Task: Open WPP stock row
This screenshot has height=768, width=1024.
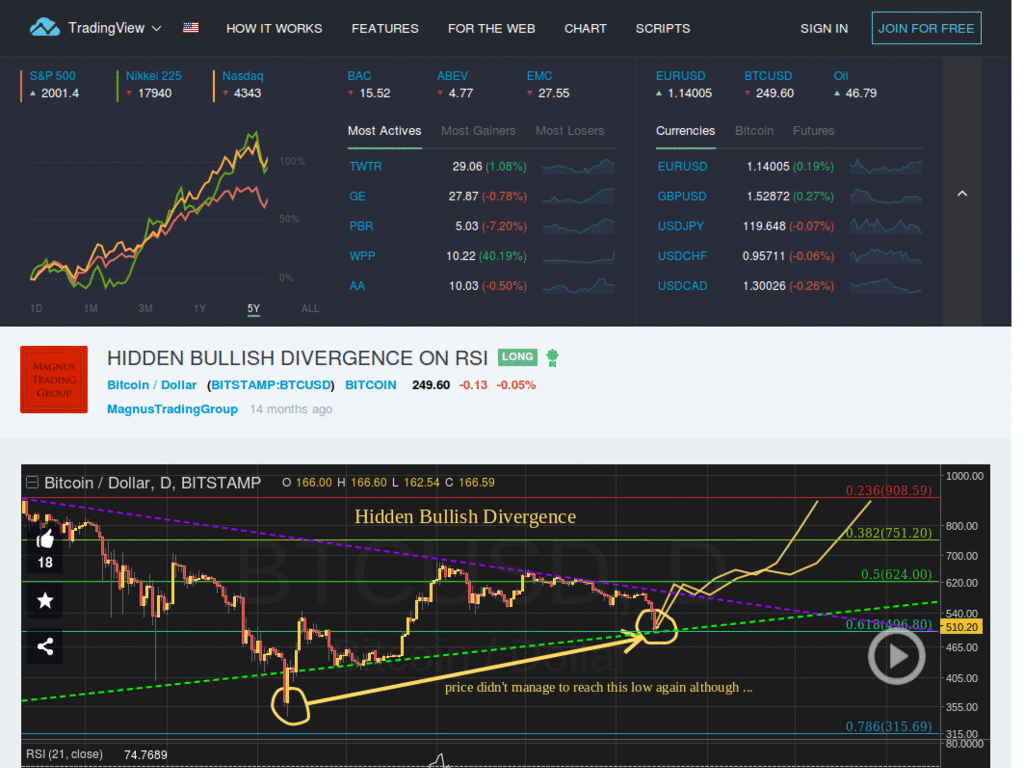Action: (x=482, y=256)
